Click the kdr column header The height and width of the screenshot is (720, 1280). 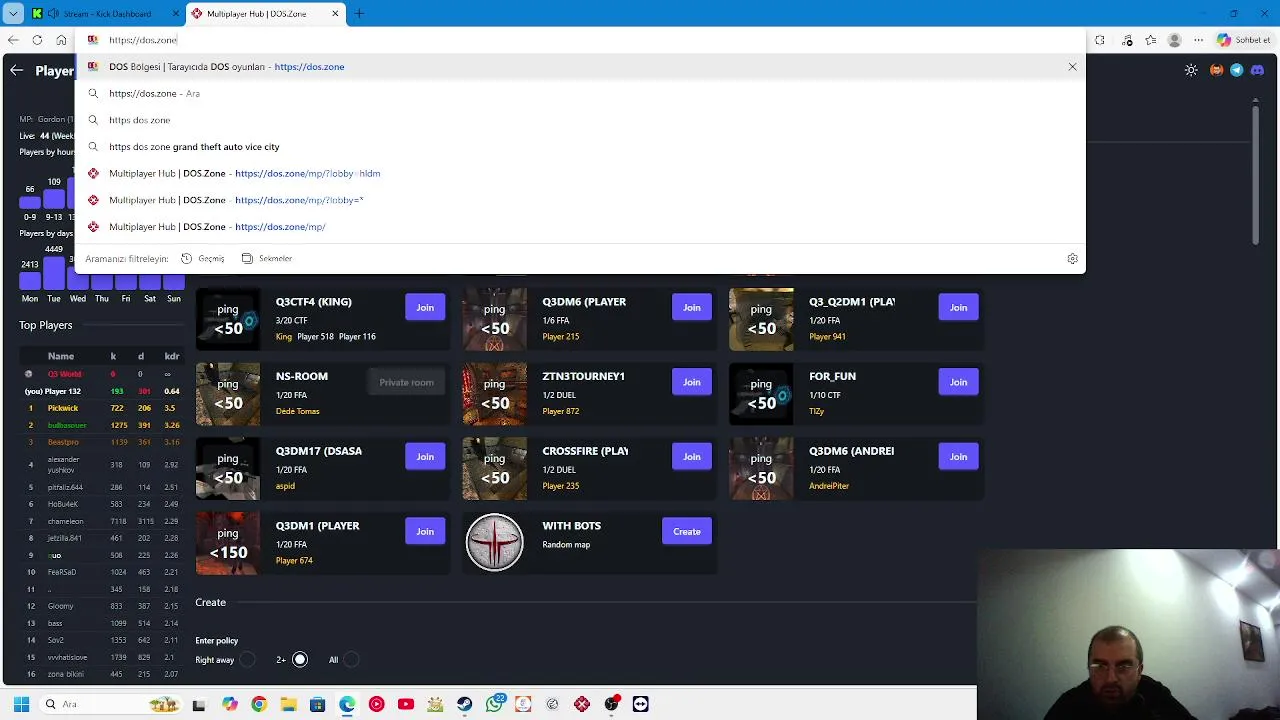172,356
